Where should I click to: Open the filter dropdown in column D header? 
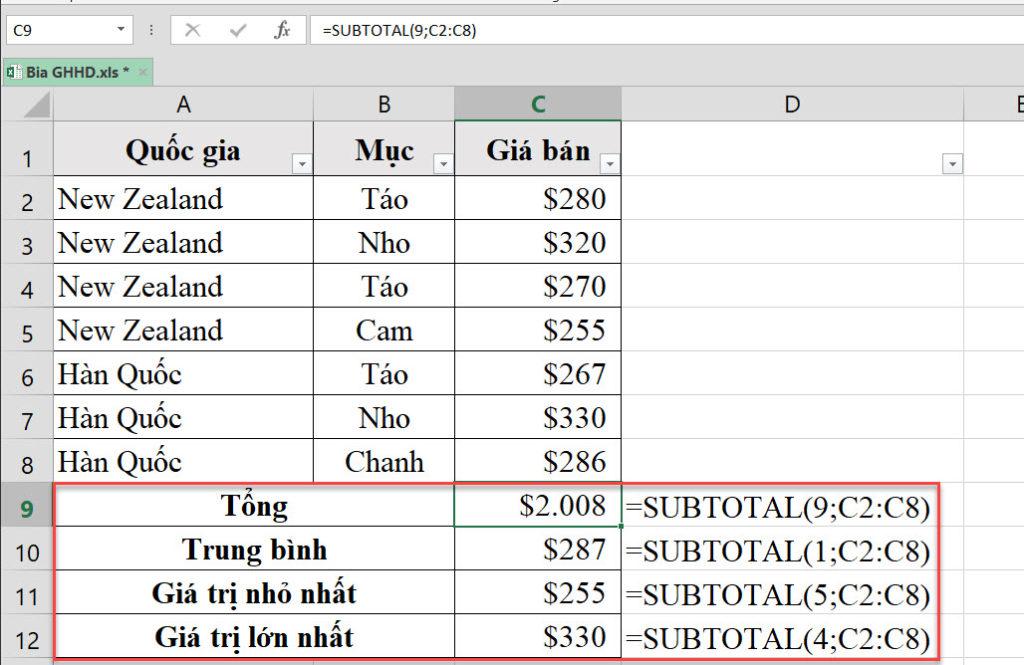pos(953,161)
